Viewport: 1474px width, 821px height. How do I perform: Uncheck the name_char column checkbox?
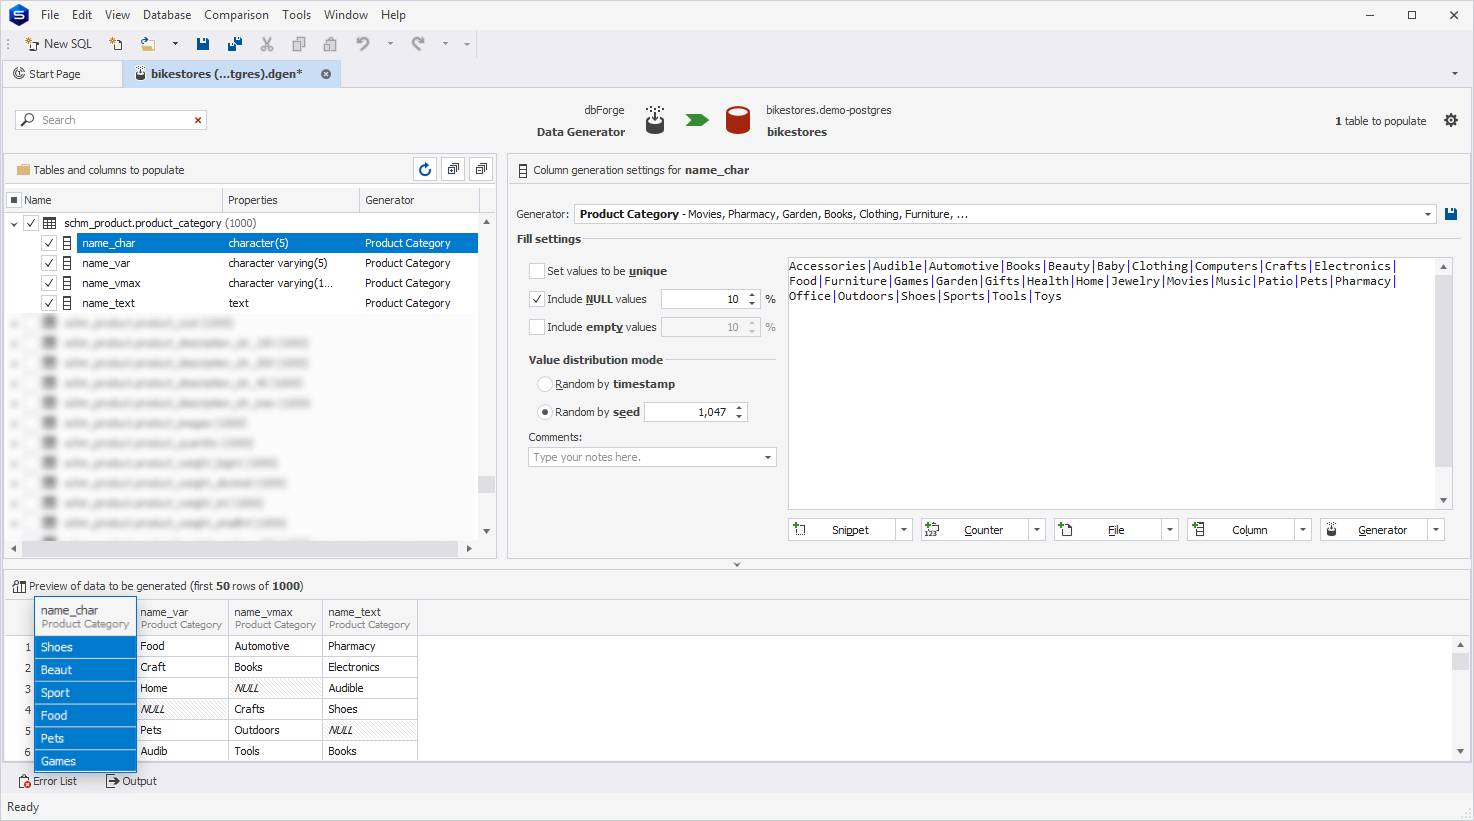48,243
